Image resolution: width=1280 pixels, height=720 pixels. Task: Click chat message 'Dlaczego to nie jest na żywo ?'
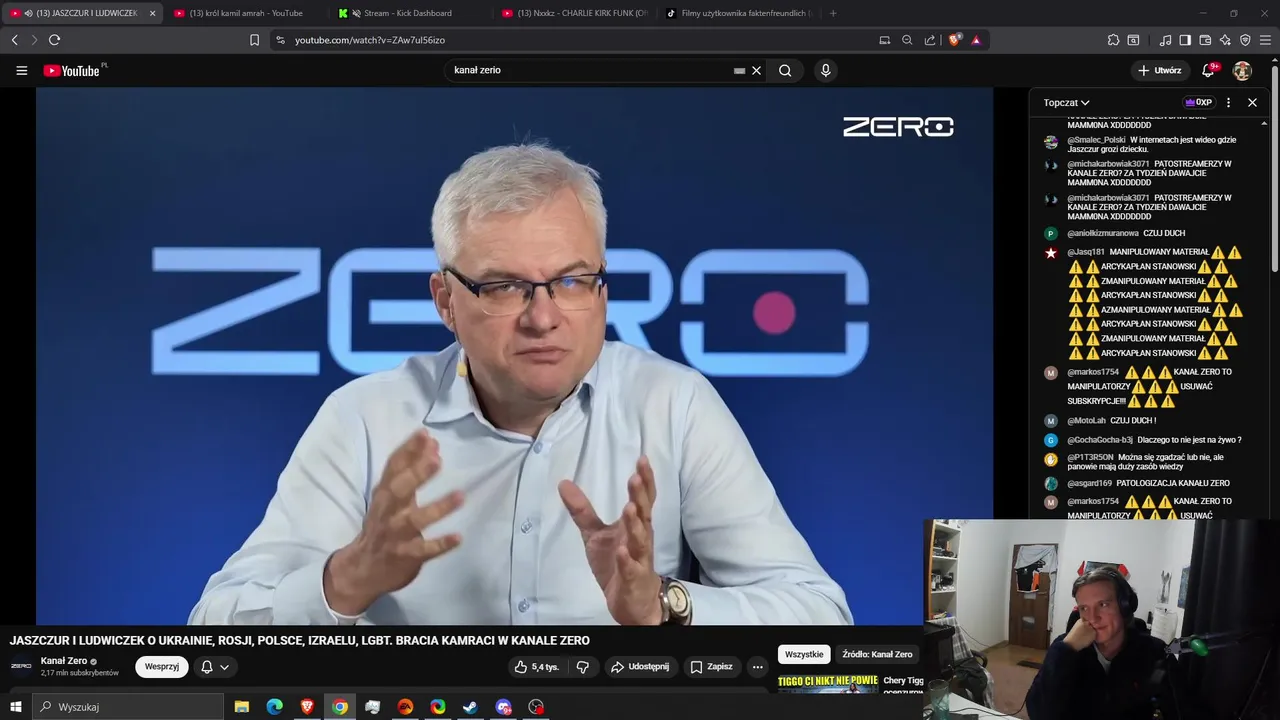(x=1189, y=440)
